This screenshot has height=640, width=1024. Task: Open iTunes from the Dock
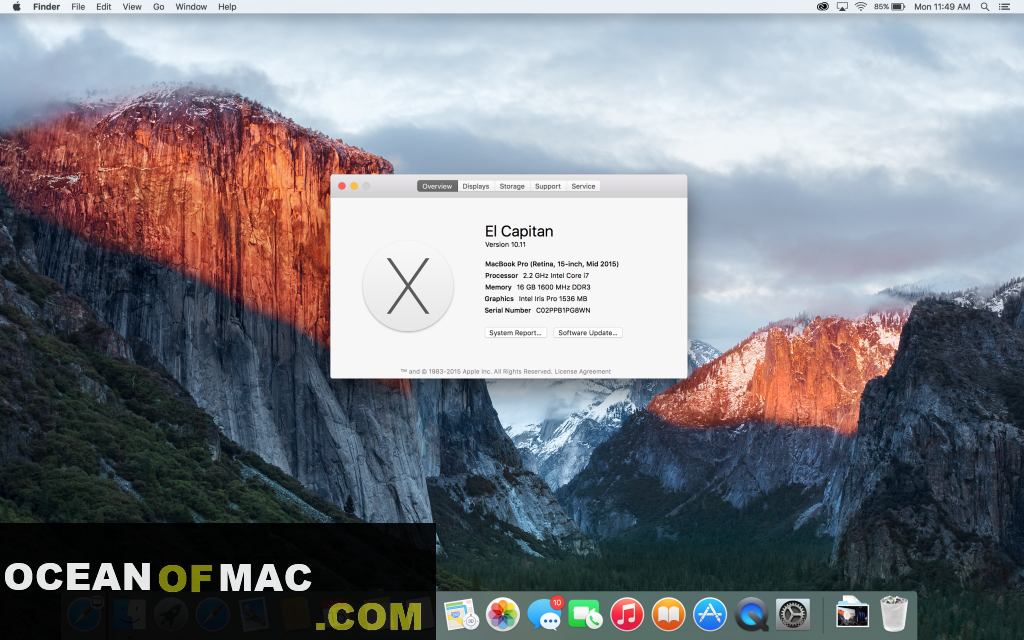pos(627,615)
